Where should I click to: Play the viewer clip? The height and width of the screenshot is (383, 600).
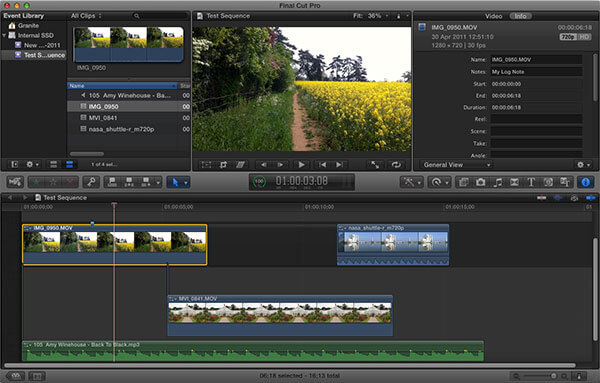301,165
